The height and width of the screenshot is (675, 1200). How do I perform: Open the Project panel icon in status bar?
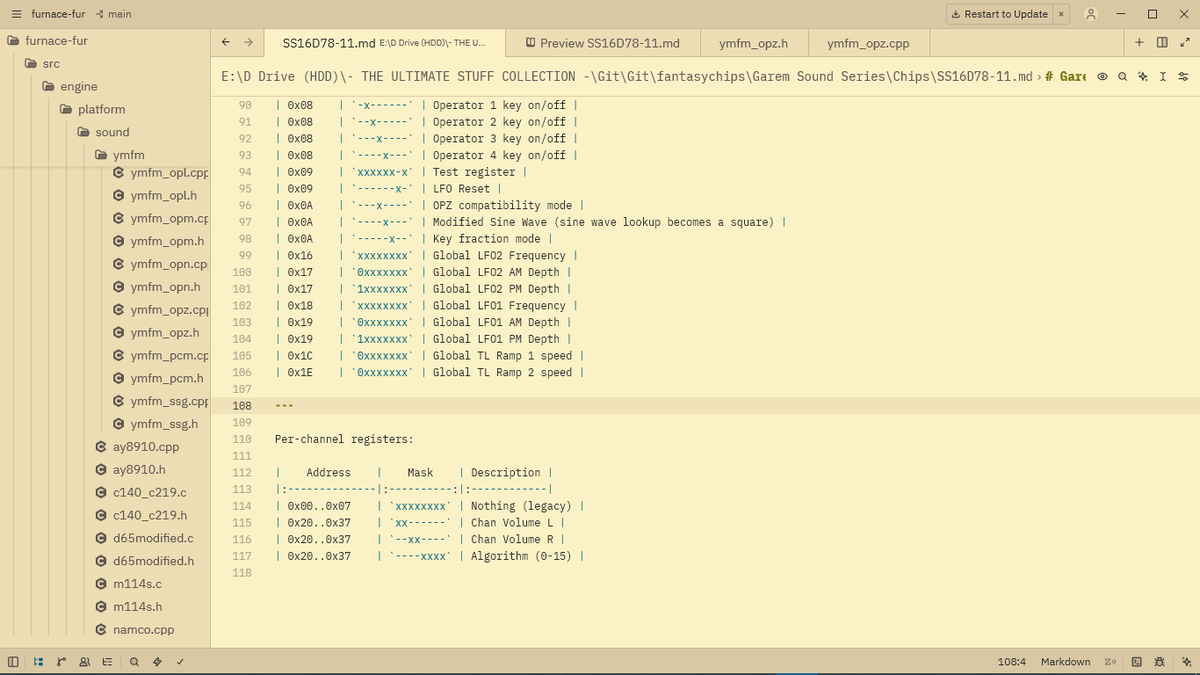pos(37,662)
